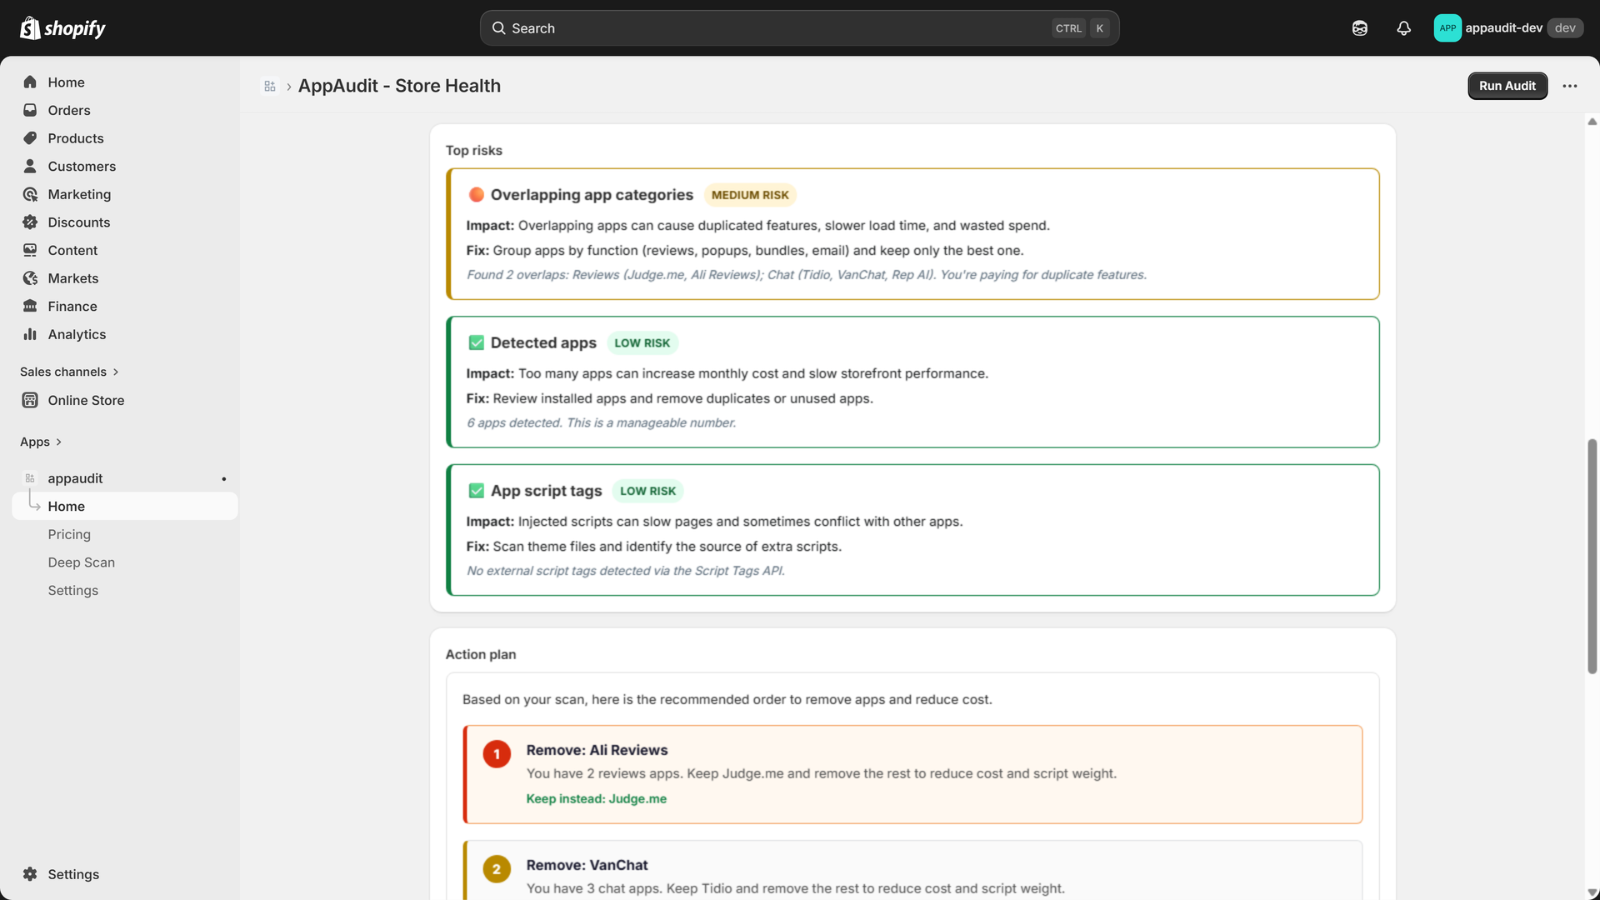Click the Shopify logo

[63, 28]
